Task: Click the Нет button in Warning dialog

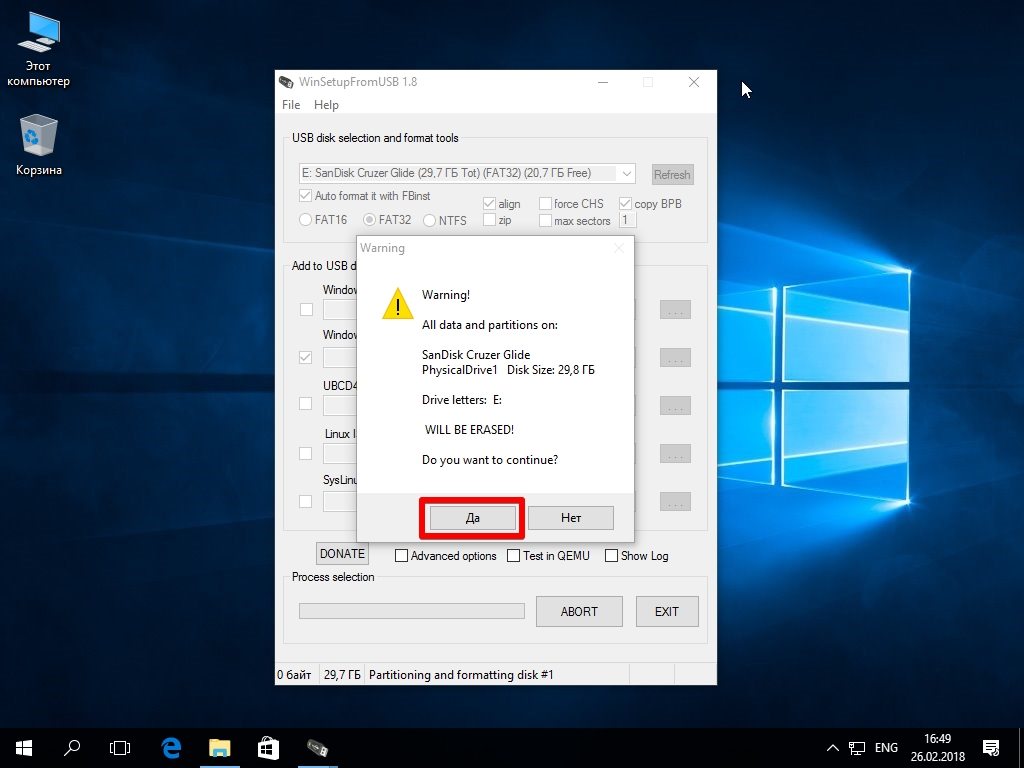Action: [571, 518]
